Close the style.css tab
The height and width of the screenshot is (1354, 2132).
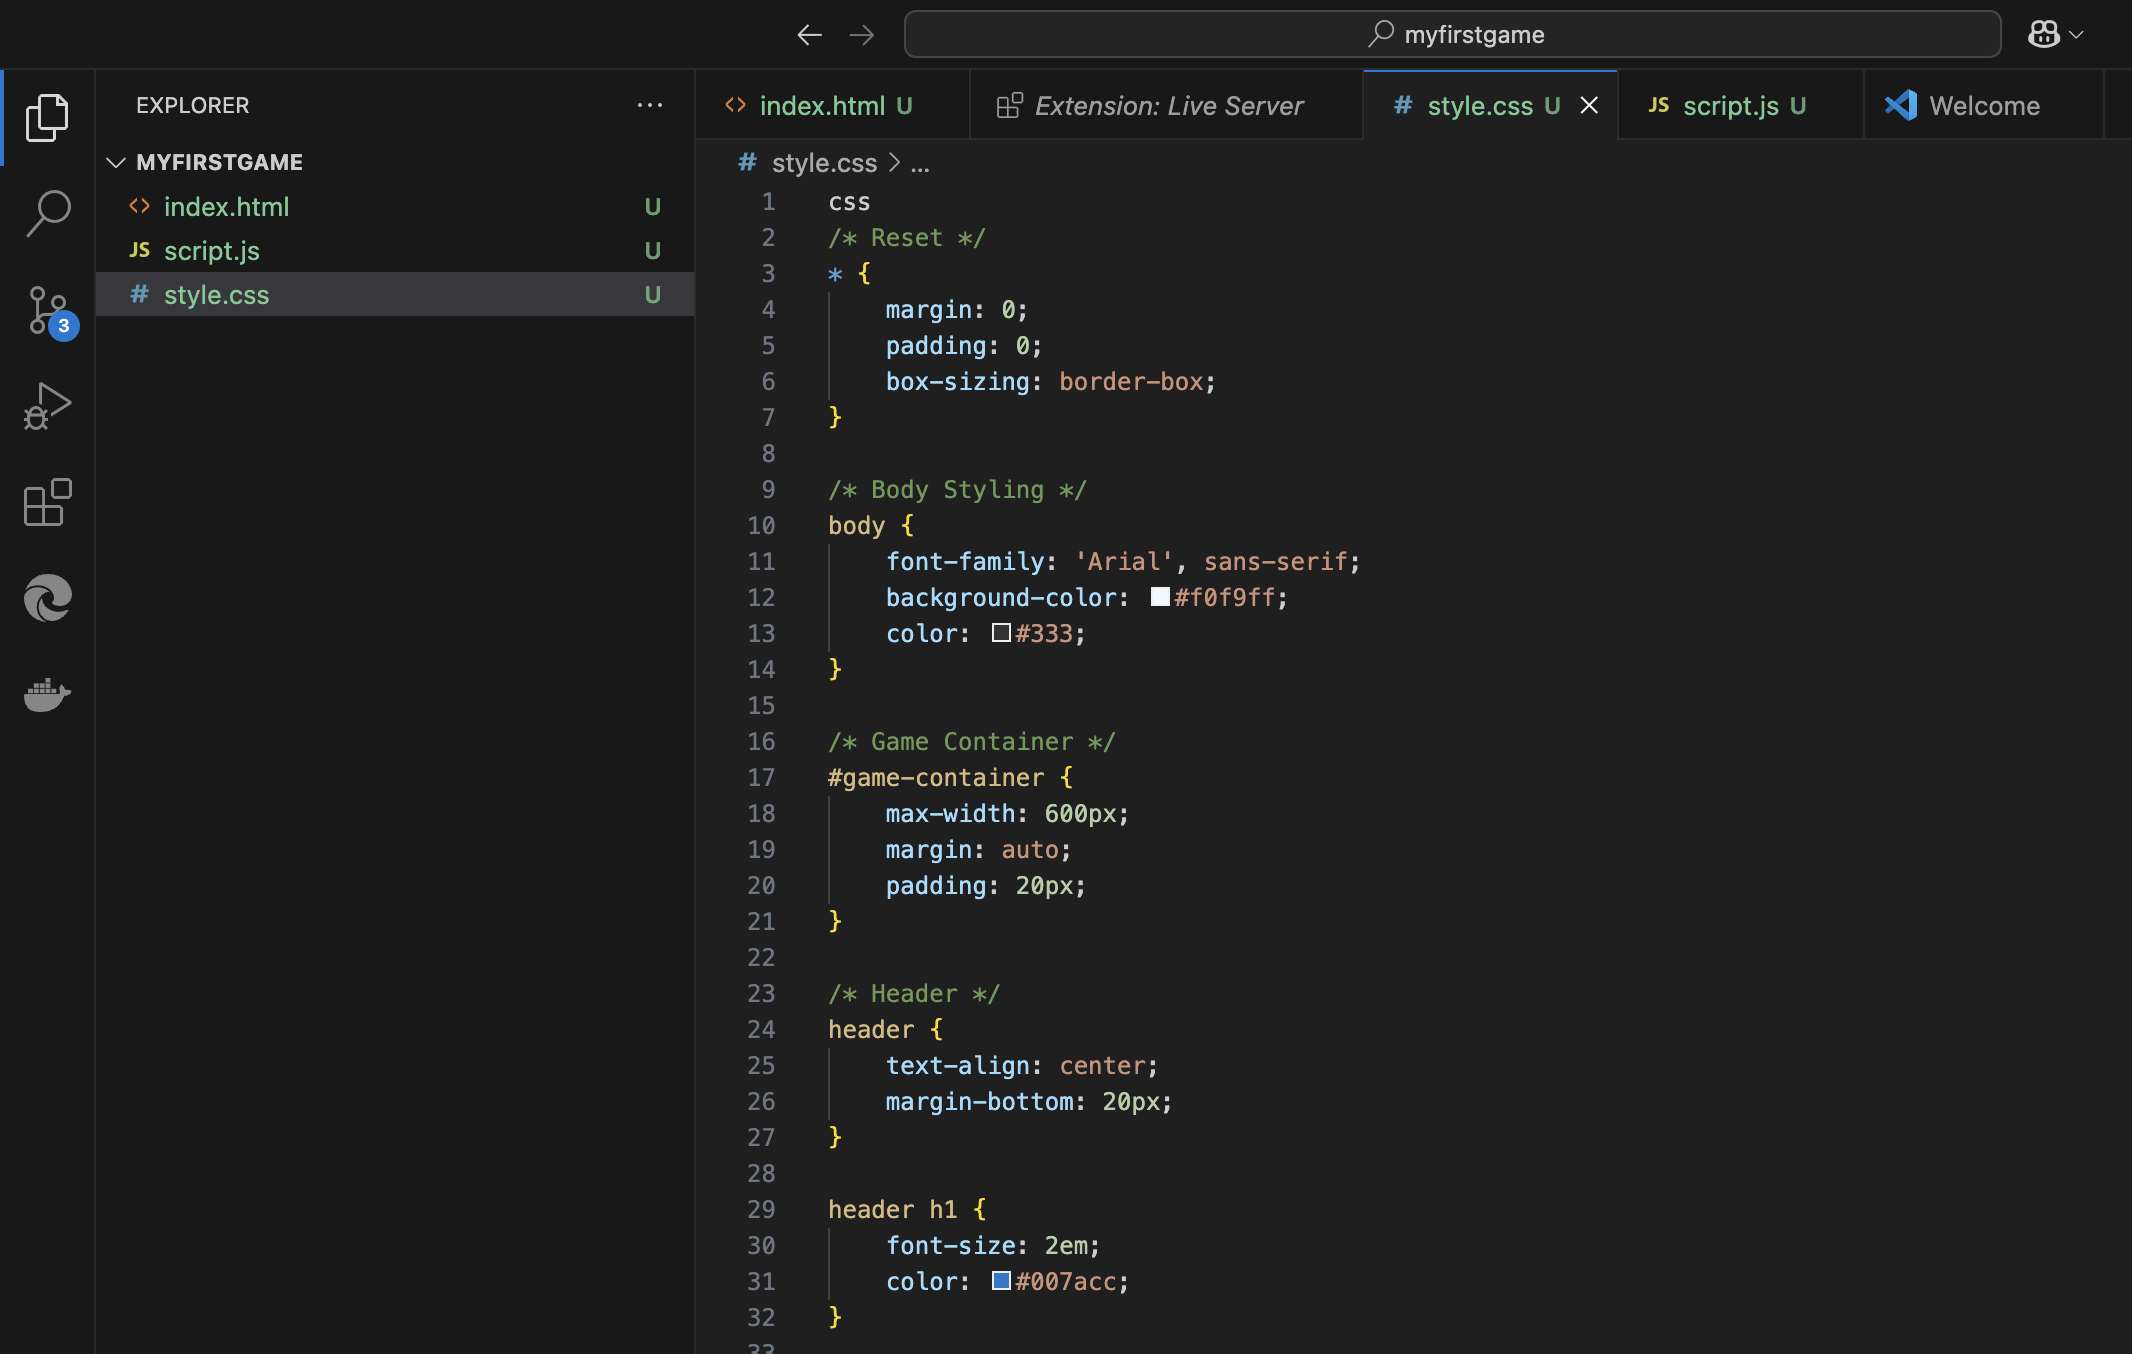(x=1589, y=106)
